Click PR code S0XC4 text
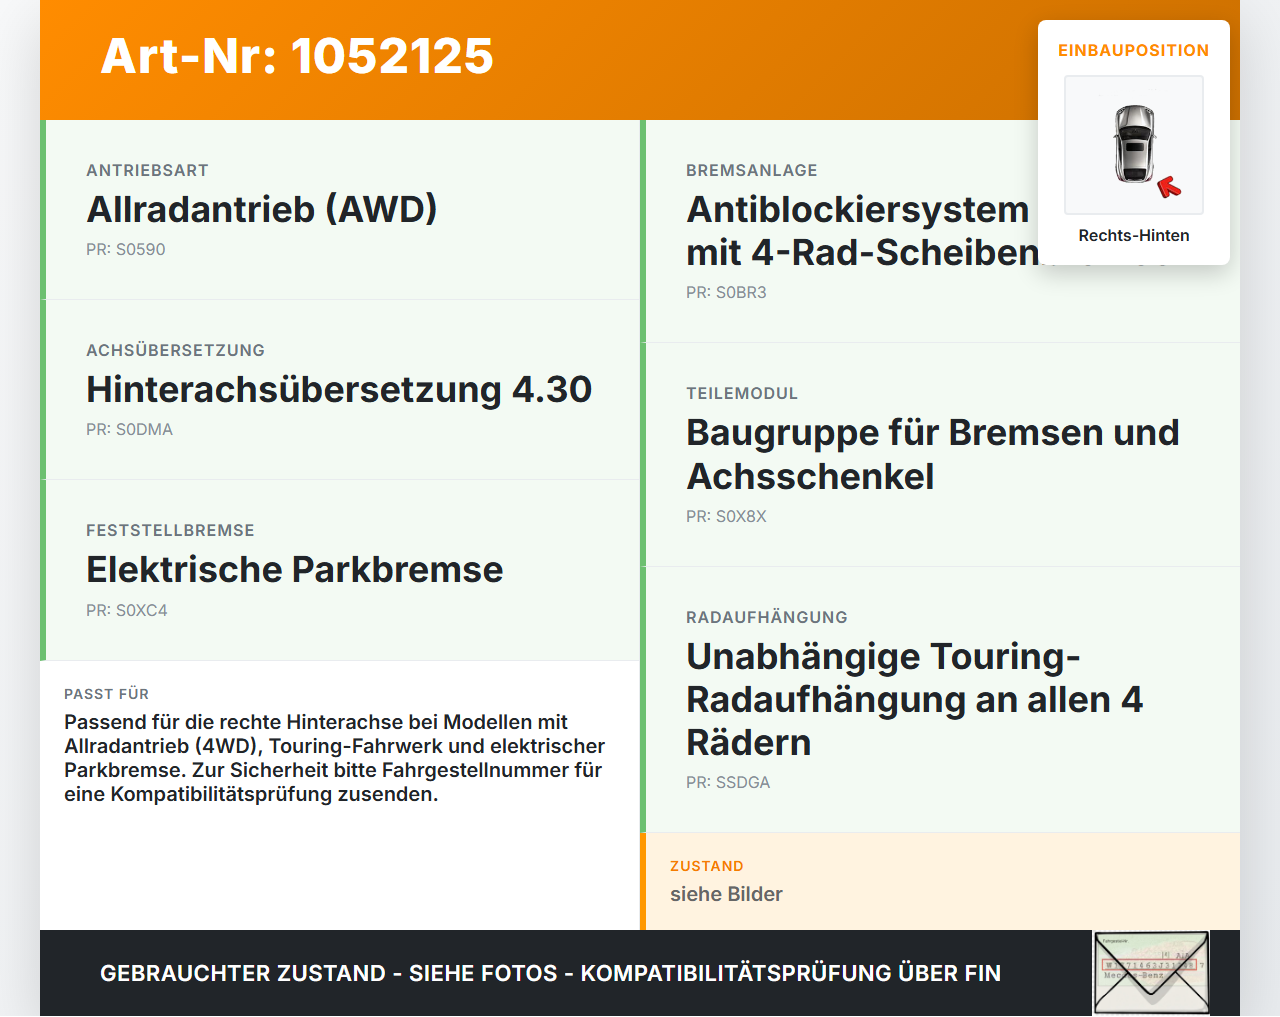 pyautogui.click(x=127, y=611)
